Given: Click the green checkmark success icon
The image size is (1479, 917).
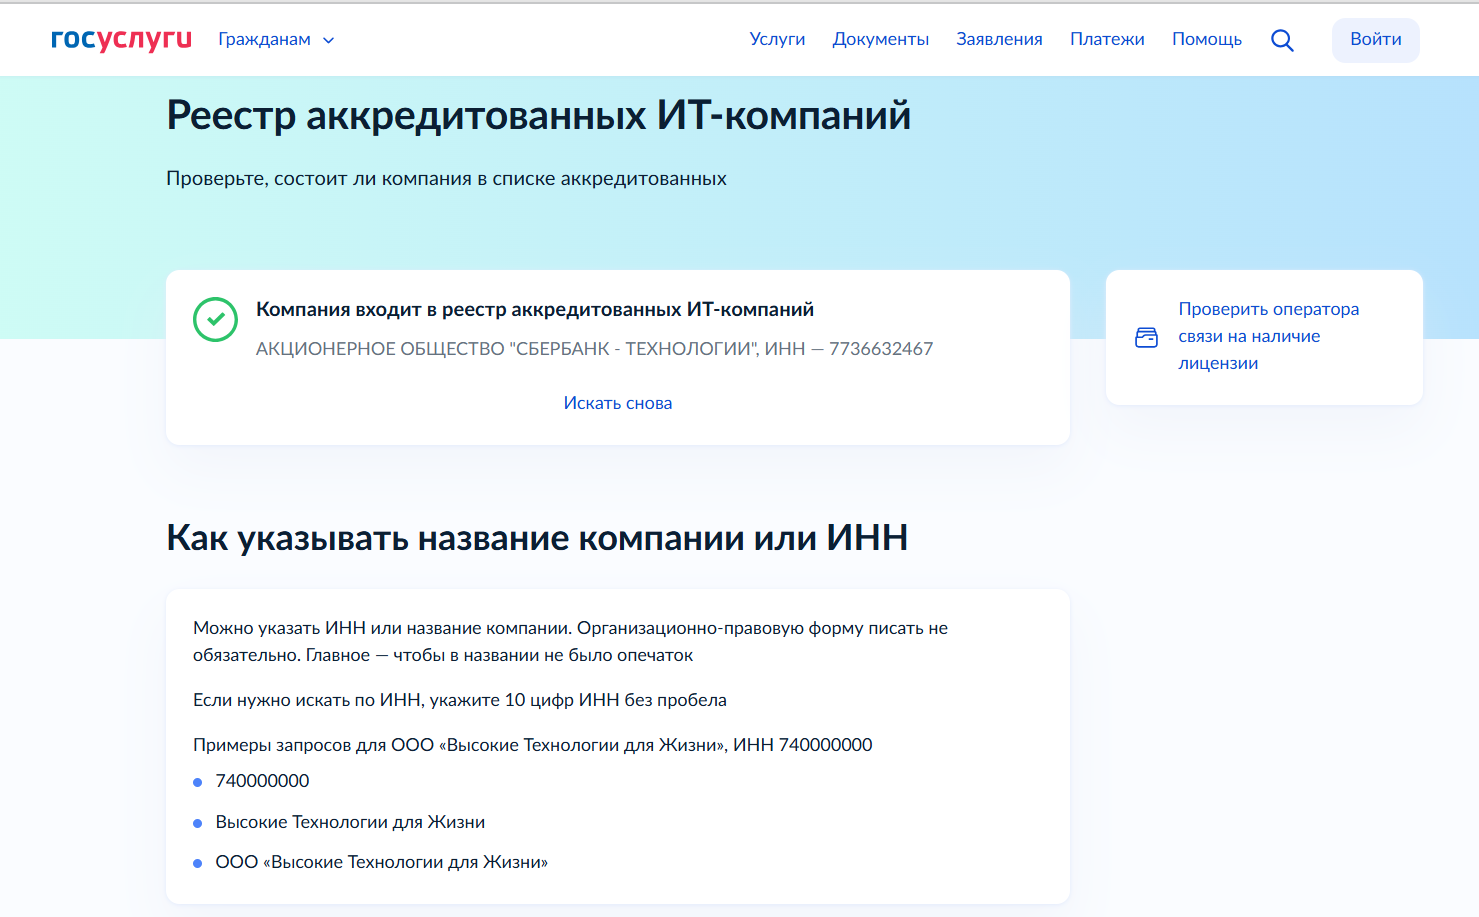Looking at the screenshot, I should pos(215,319).
